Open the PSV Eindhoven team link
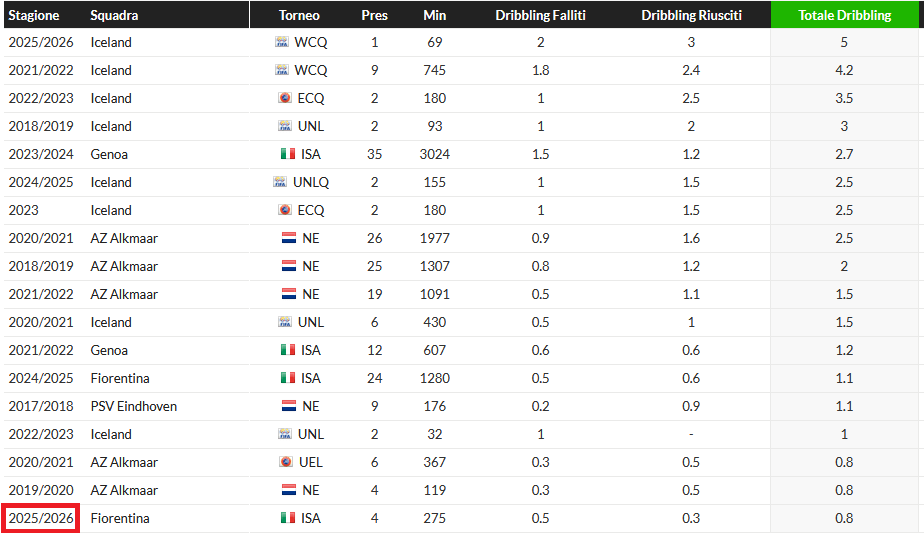This screenshot has width=924, height=533. 132,406
